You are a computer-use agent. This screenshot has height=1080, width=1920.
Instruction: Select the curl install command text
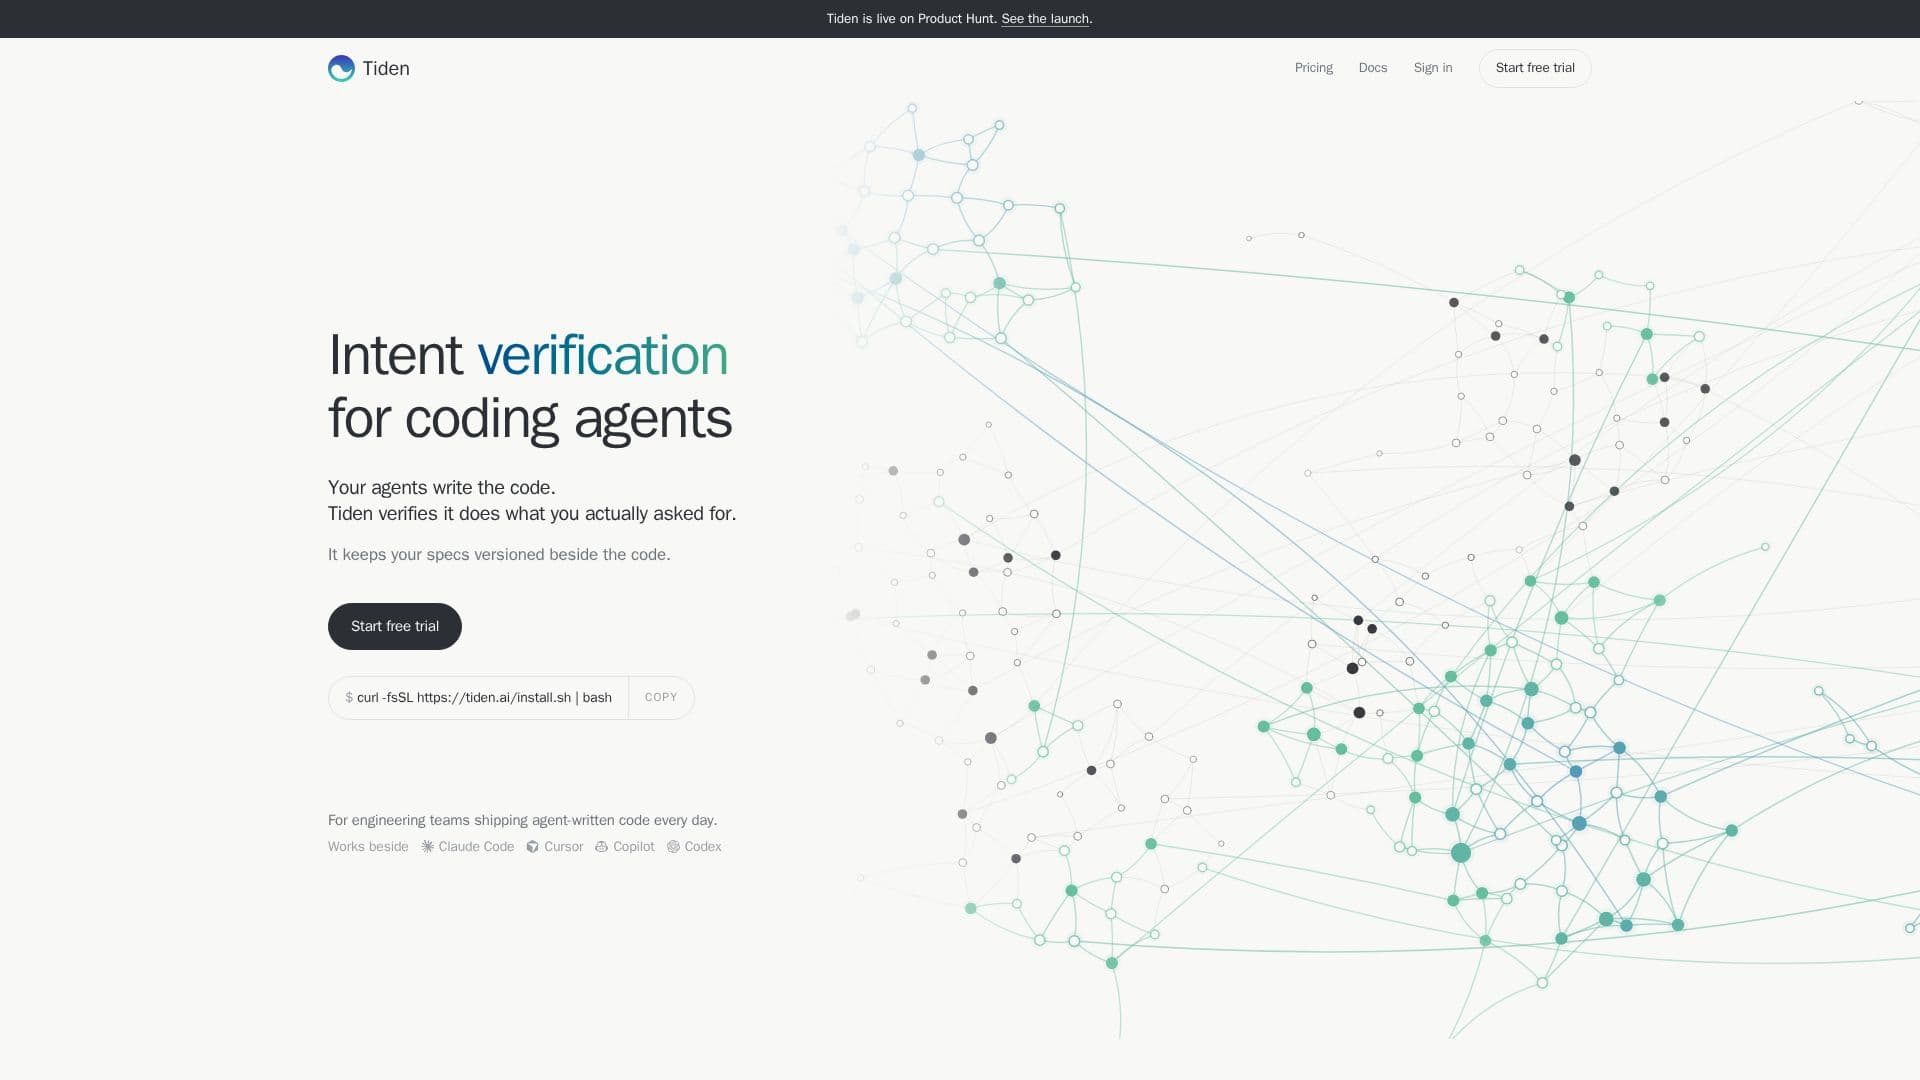tap(484, 698)
